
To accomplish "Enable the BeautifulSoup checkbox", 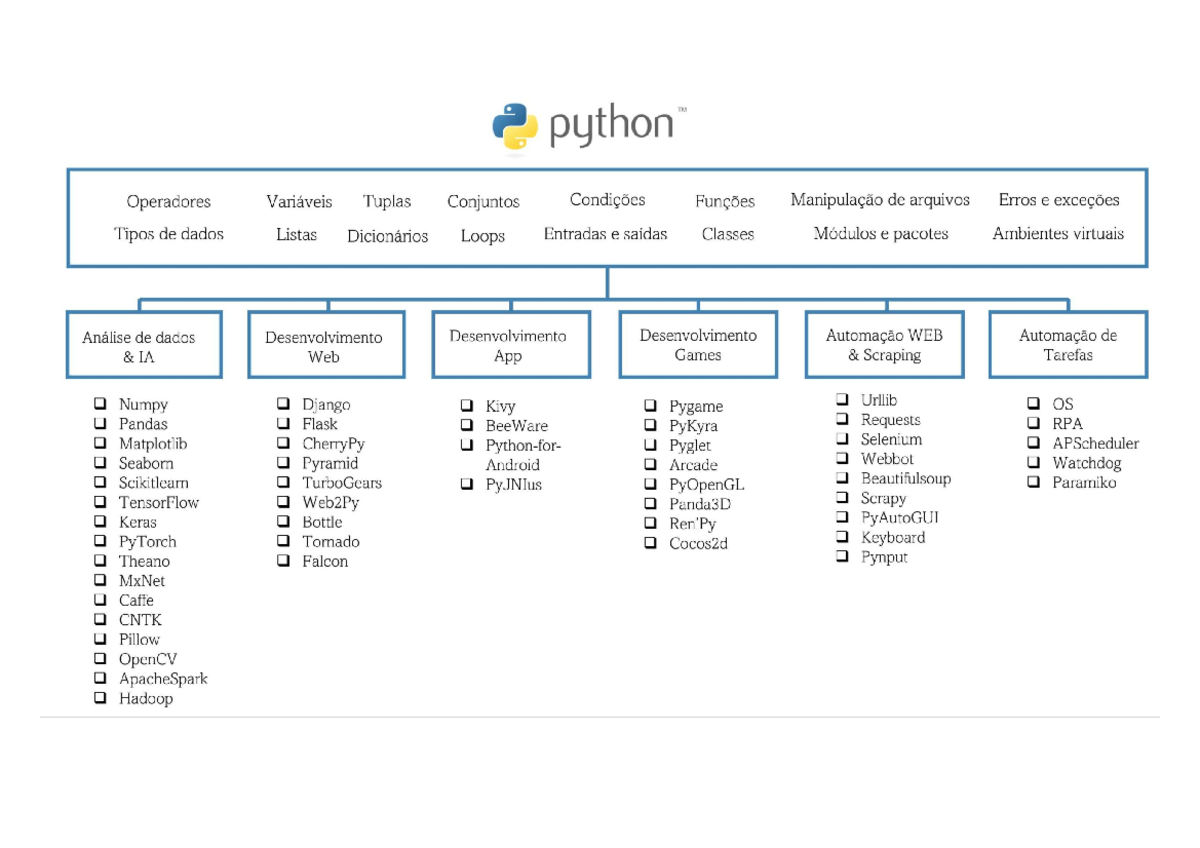I will coord(841,478).
